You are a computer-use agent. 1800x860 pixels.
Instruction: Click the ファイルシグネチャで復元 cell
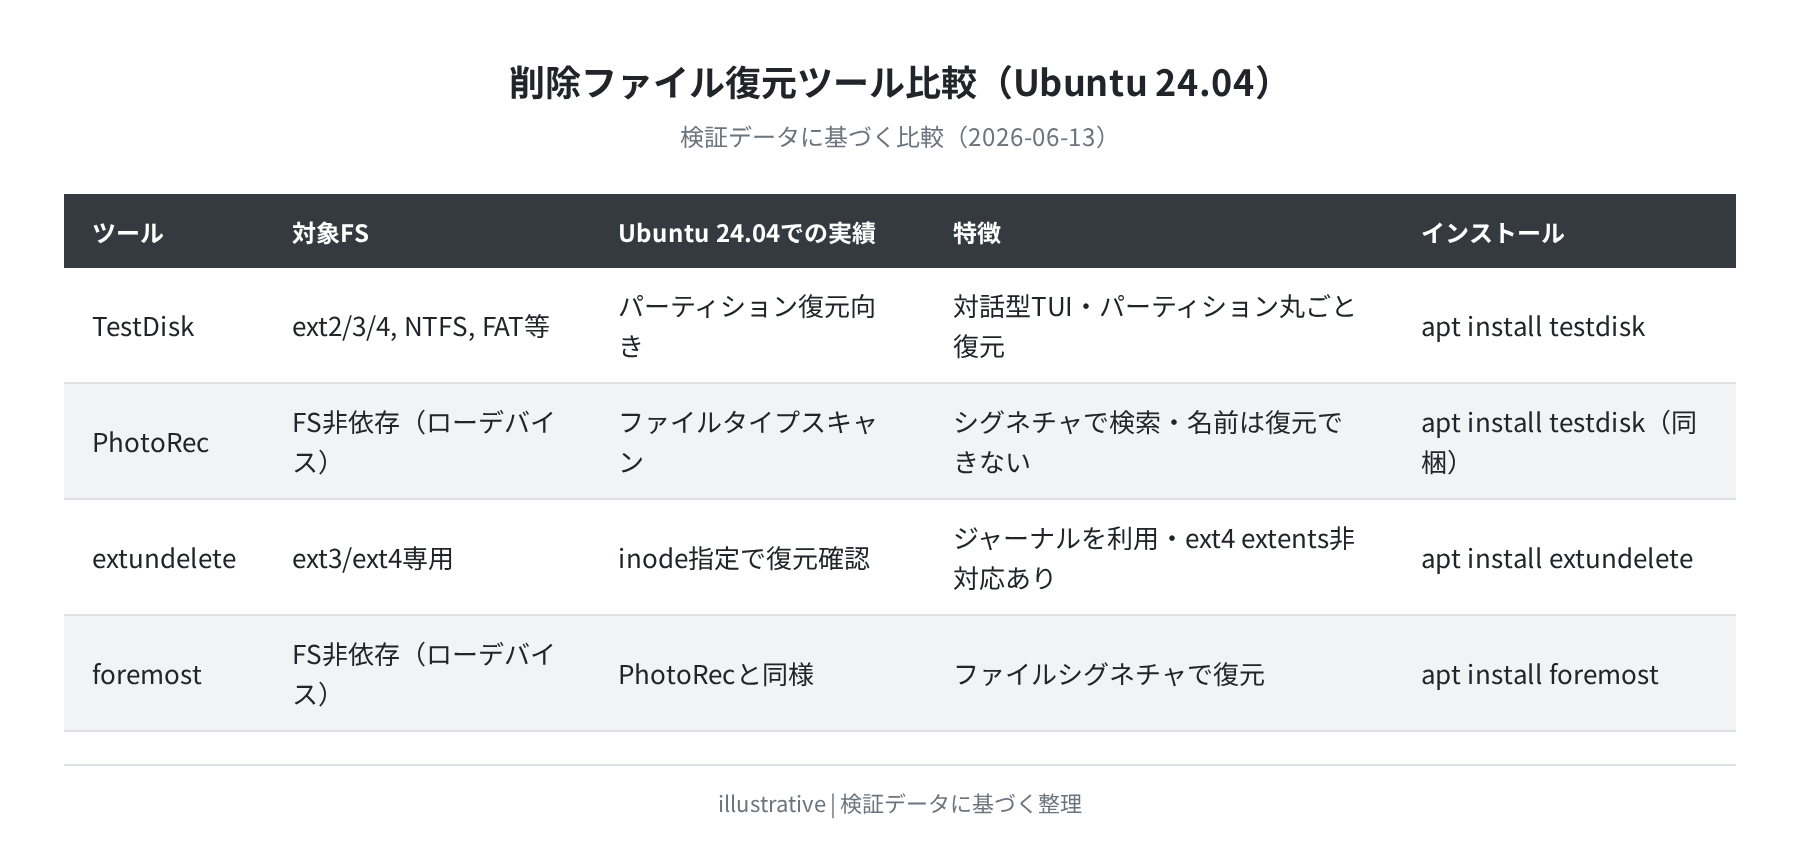1109,675
